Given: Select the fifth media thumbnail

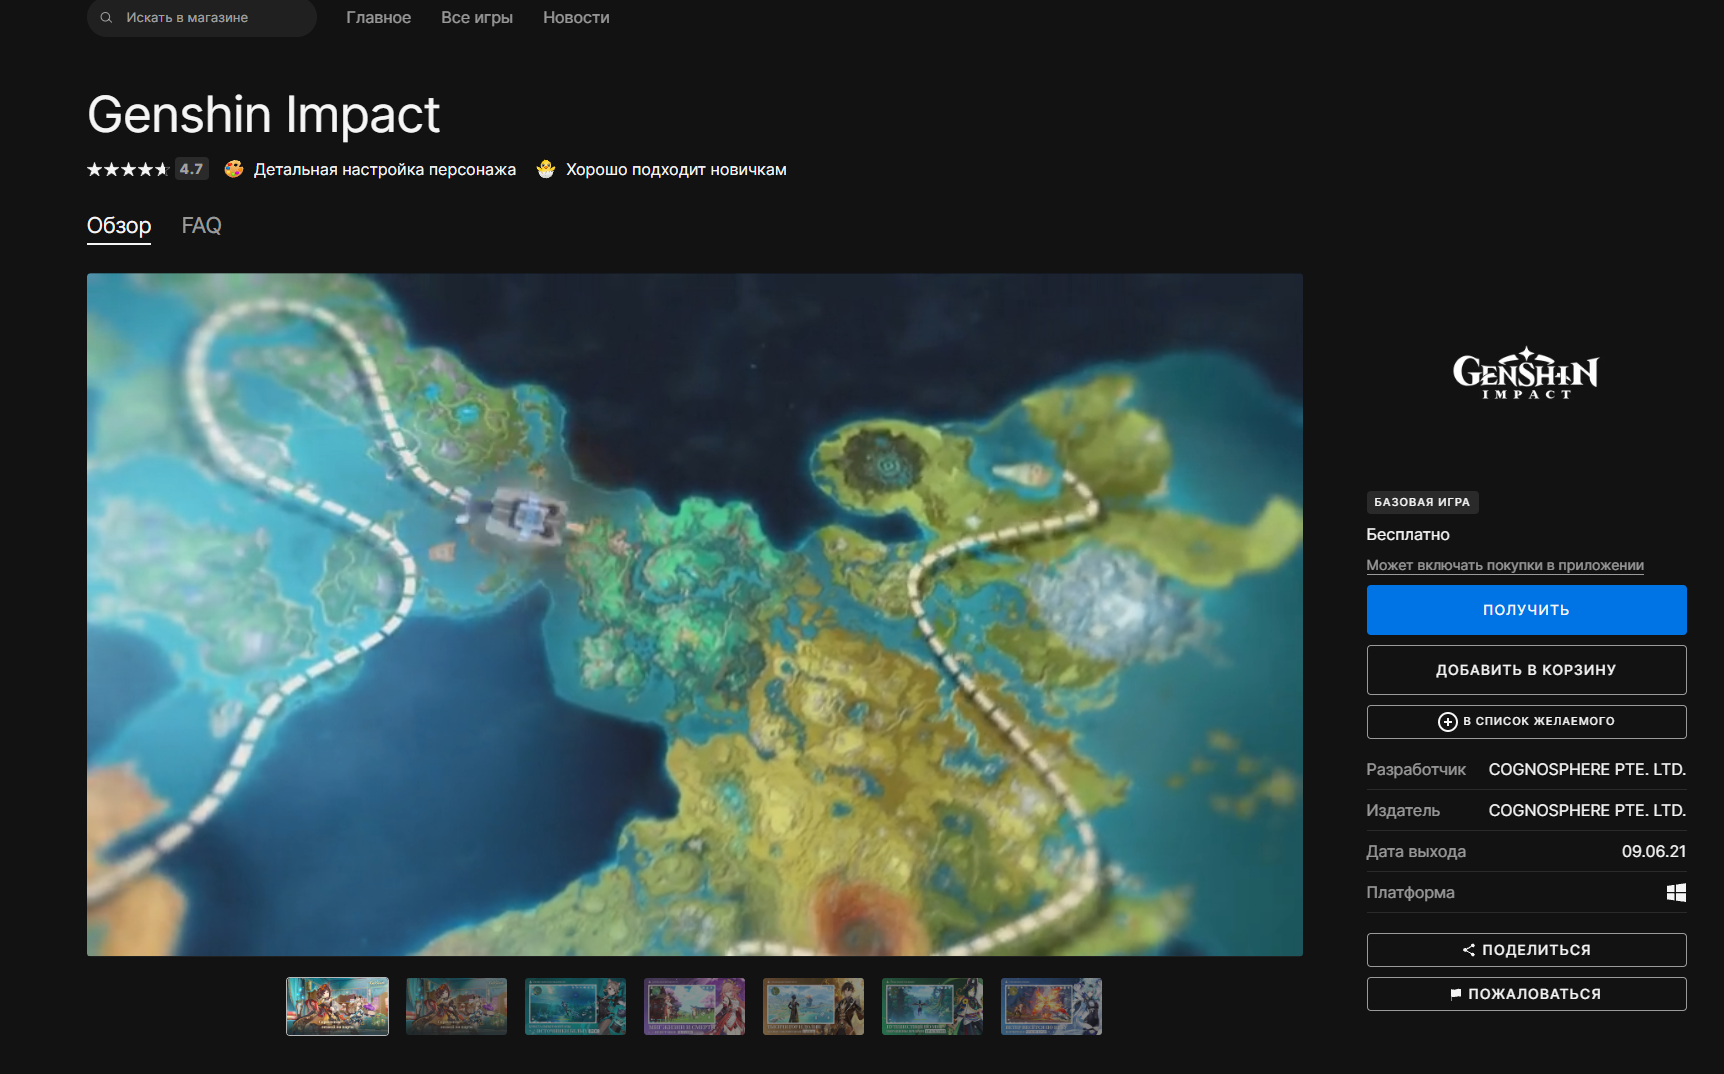Looking at the screenshot, I should tap(814, 1006).
